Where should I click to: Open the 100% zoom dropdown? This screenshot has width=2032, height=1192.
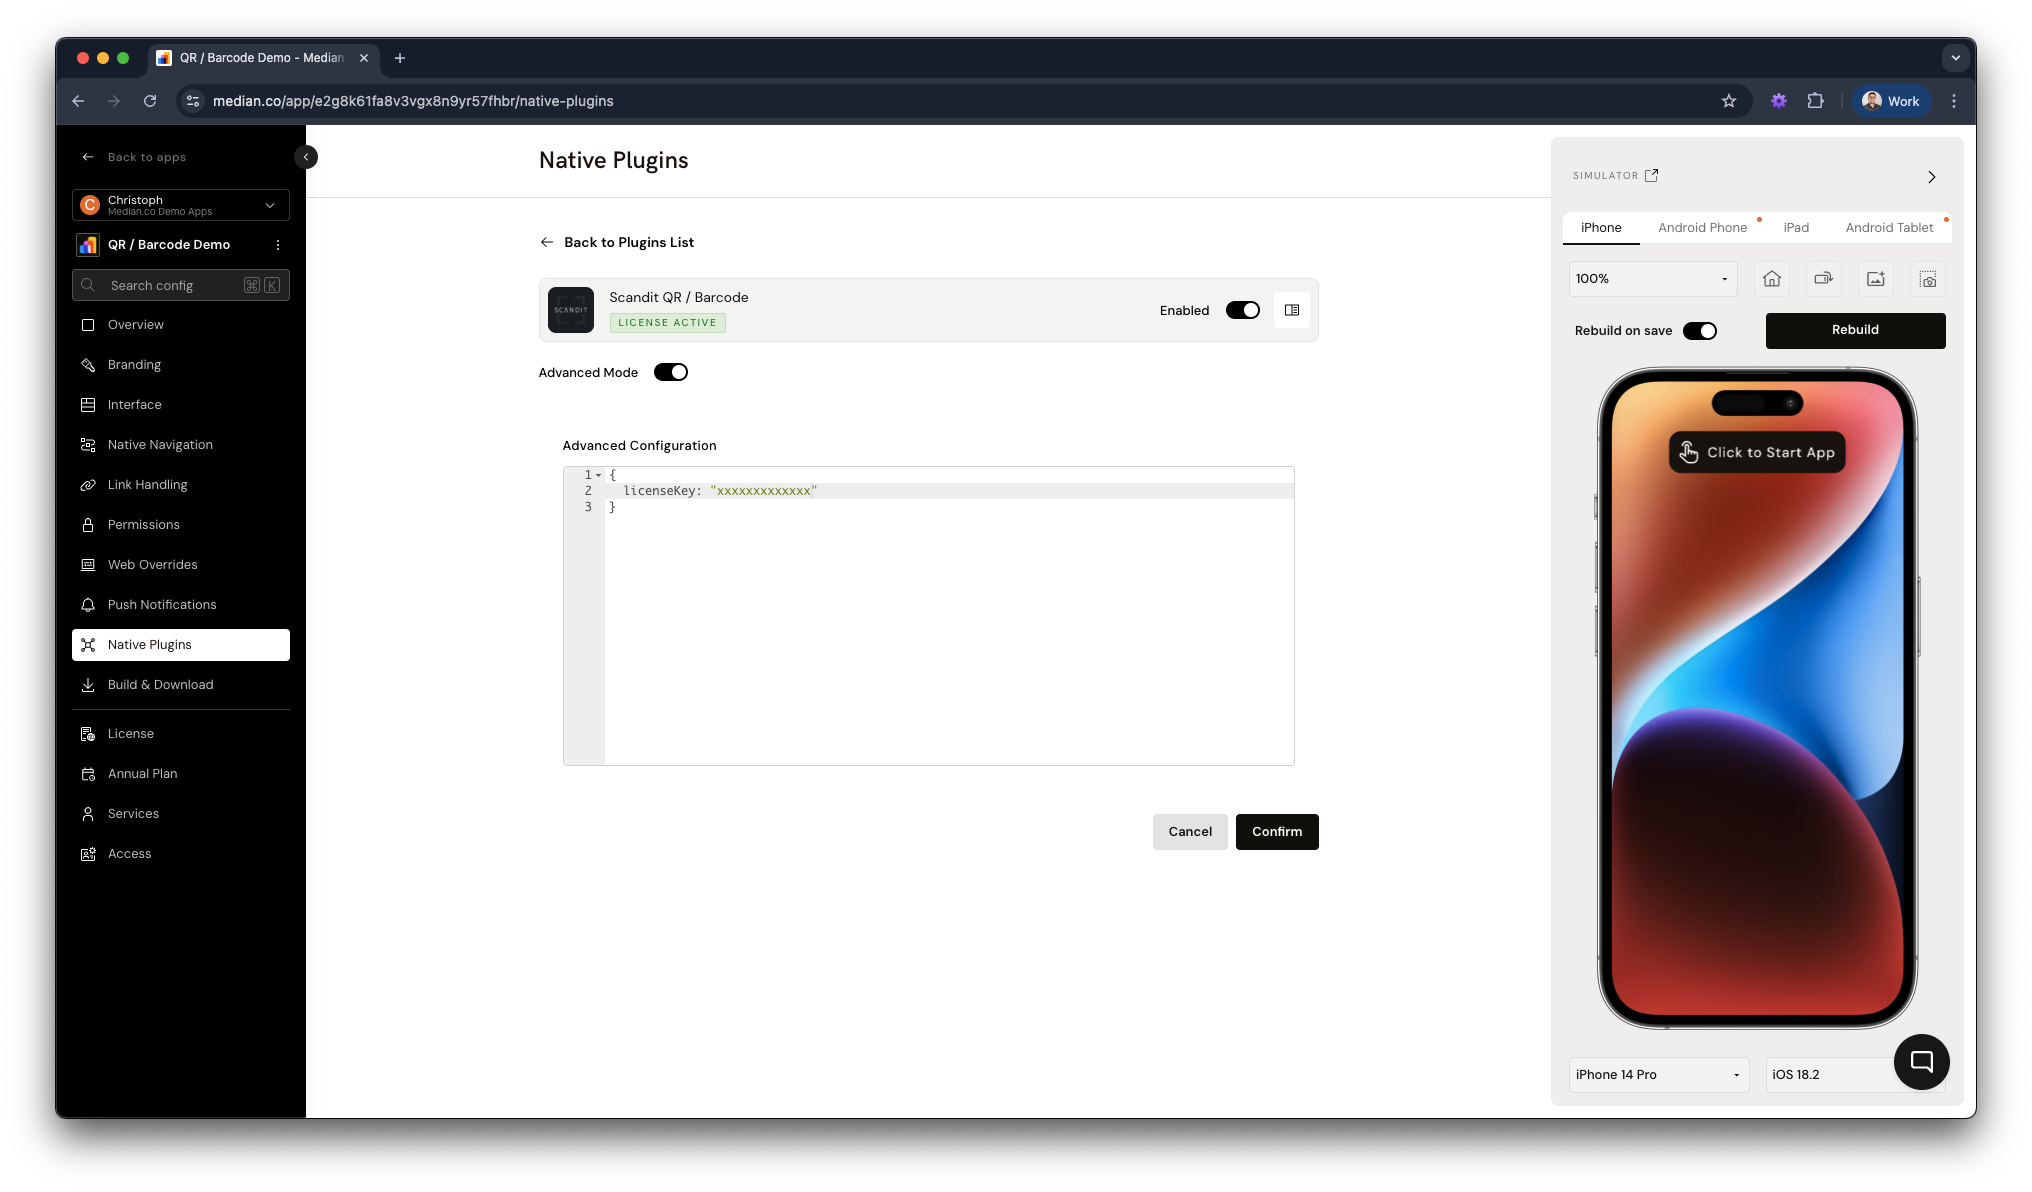tap(1653, 279)
